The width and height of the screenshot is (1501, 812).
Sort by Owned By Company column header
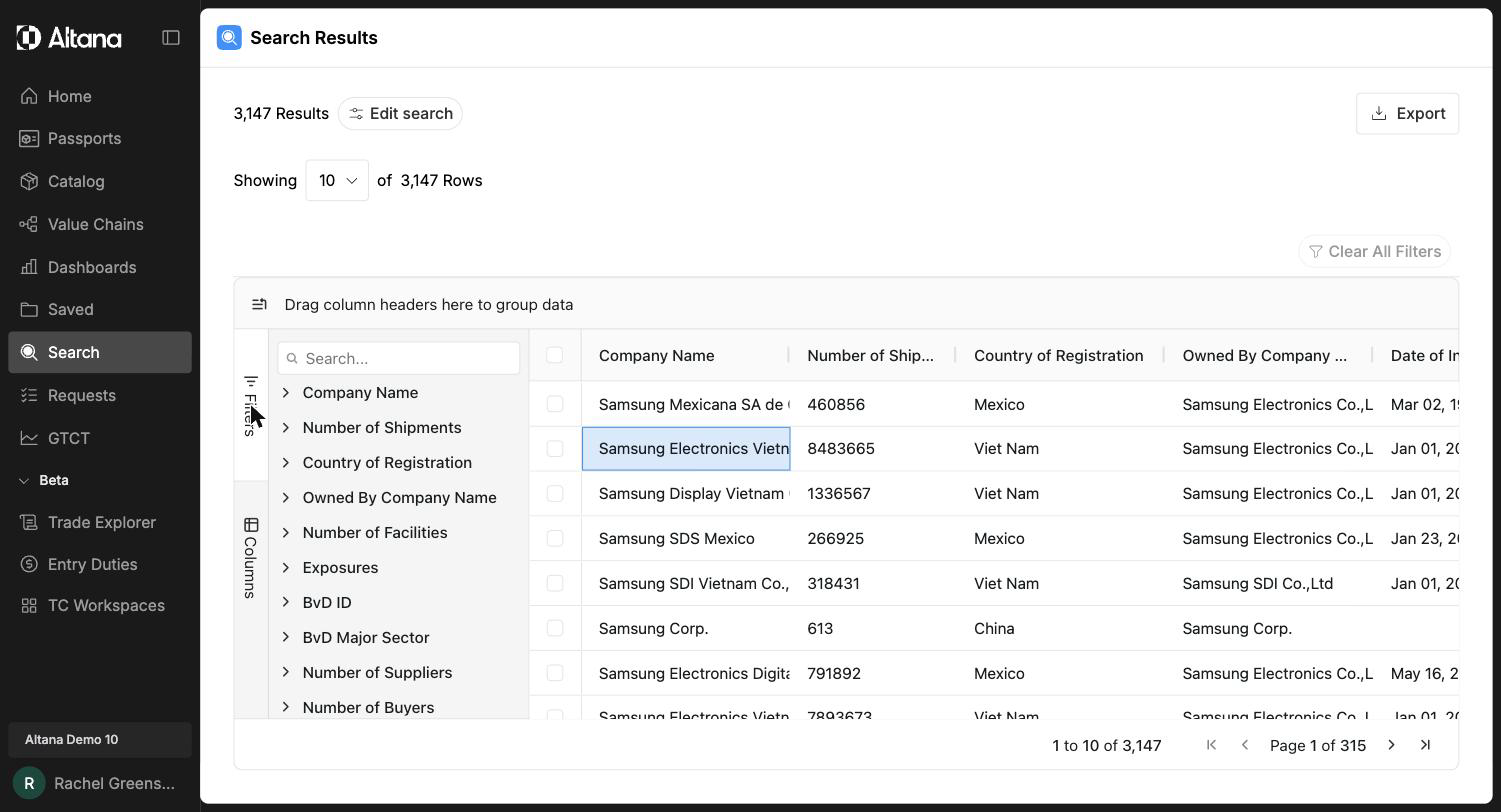click(1268, 355)
